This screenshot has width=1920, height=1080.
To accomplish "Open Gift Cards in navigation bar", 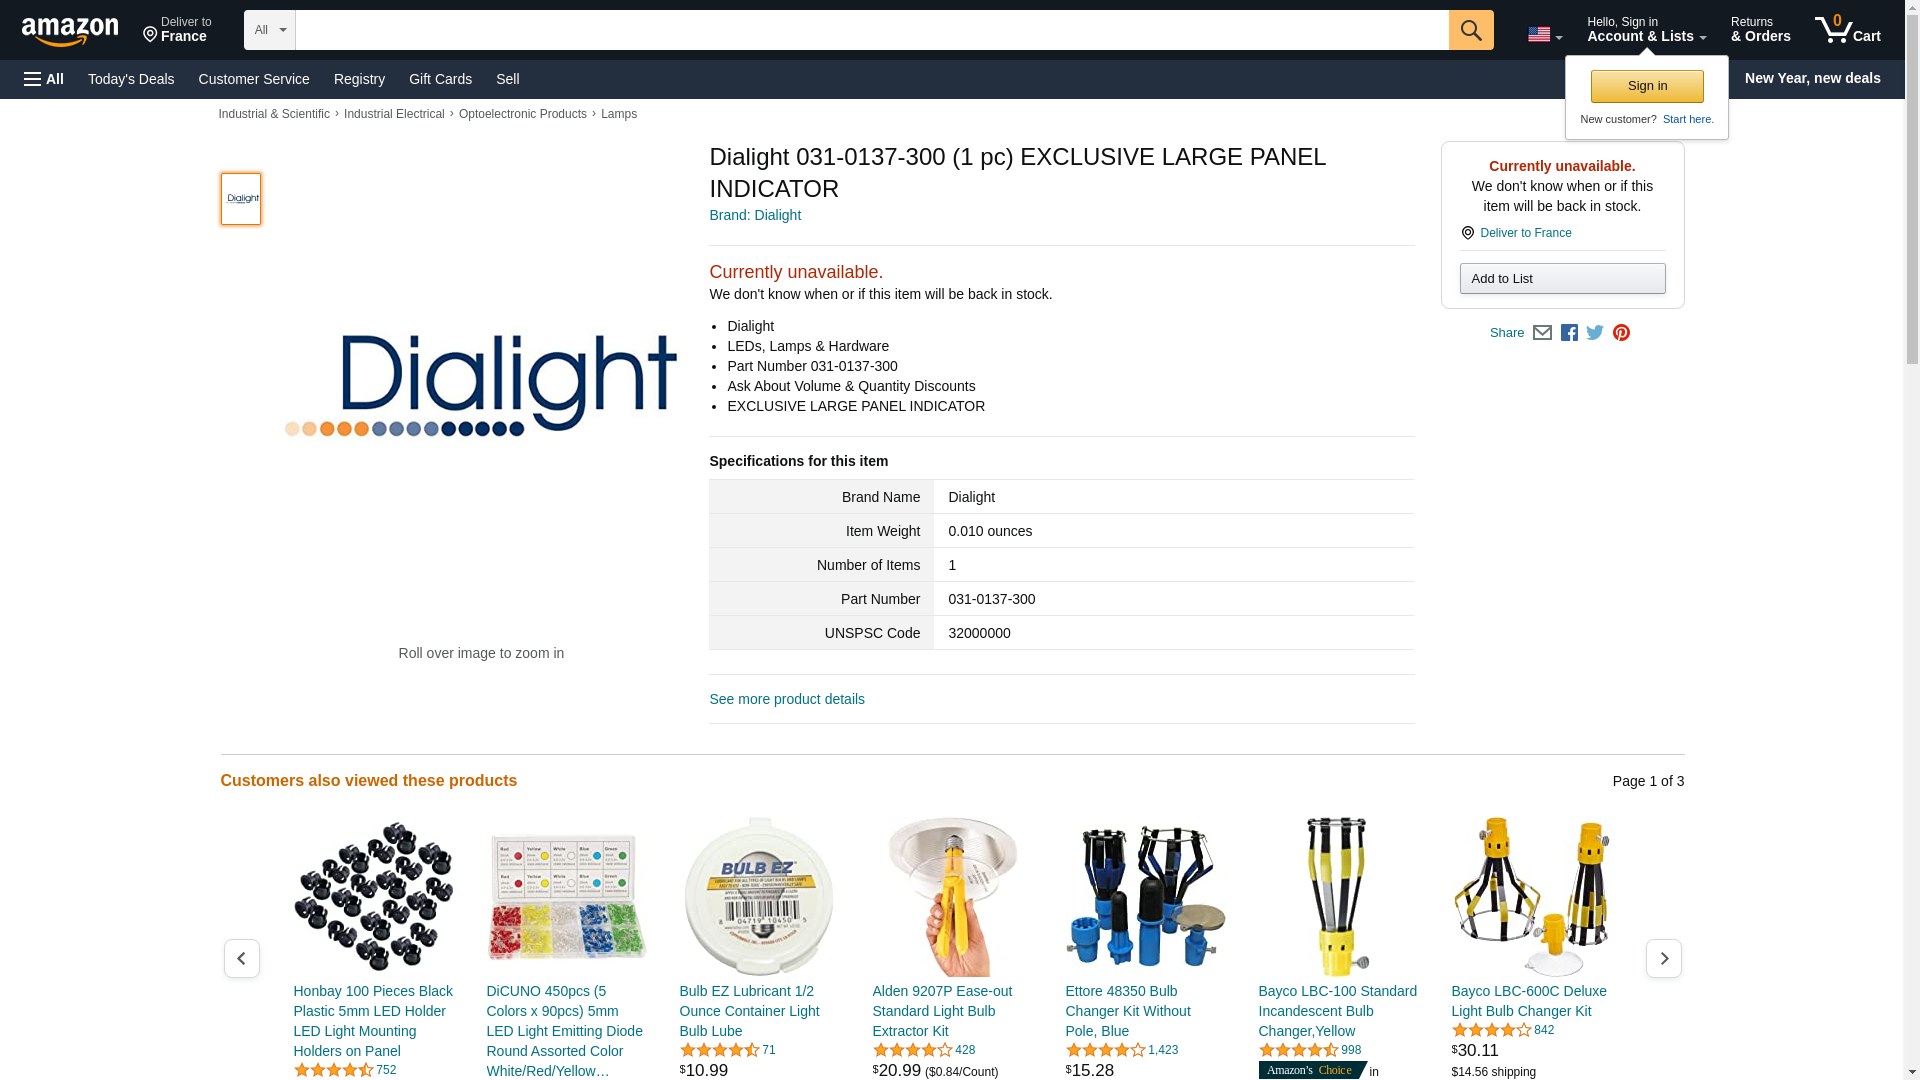I will coord(440,79).
